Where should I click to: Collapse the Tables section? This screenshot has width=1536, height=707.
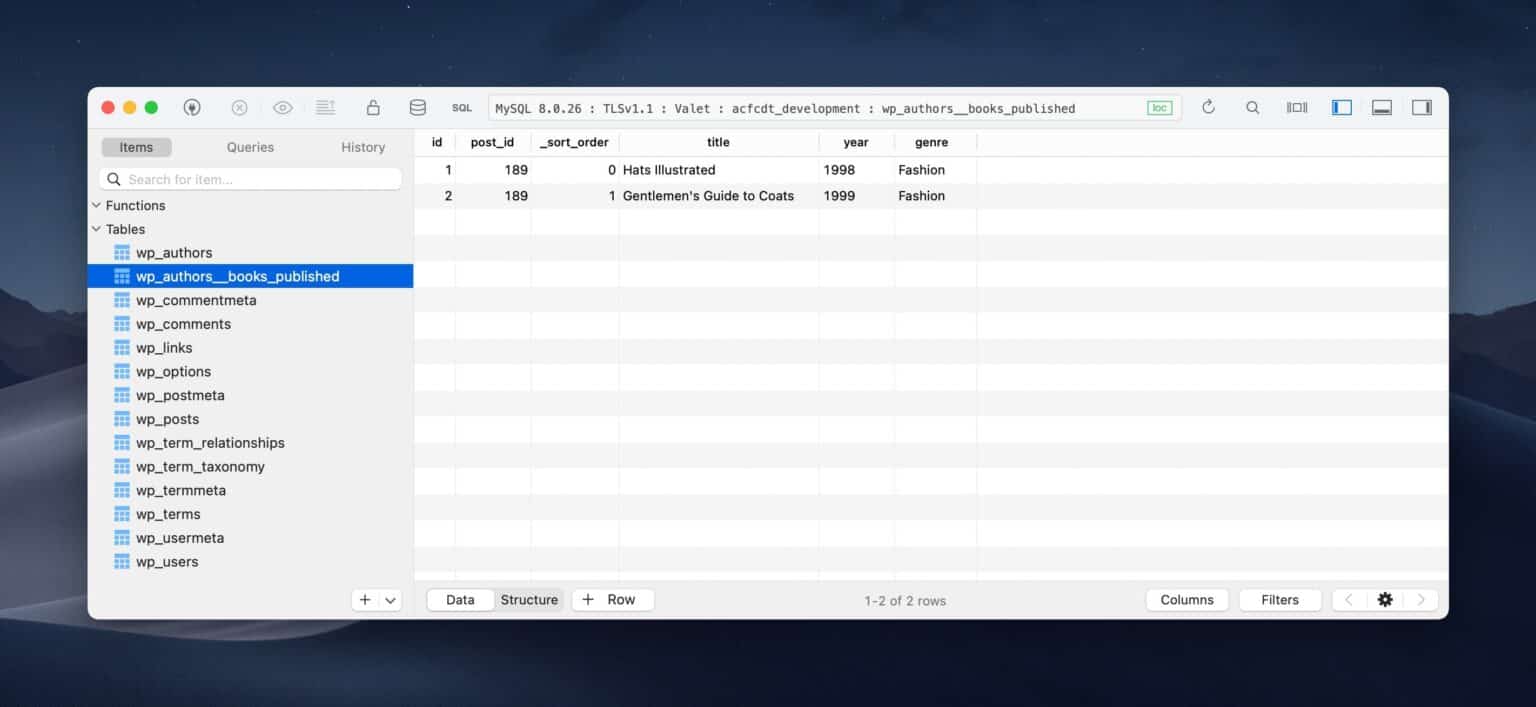click(97, 229)
